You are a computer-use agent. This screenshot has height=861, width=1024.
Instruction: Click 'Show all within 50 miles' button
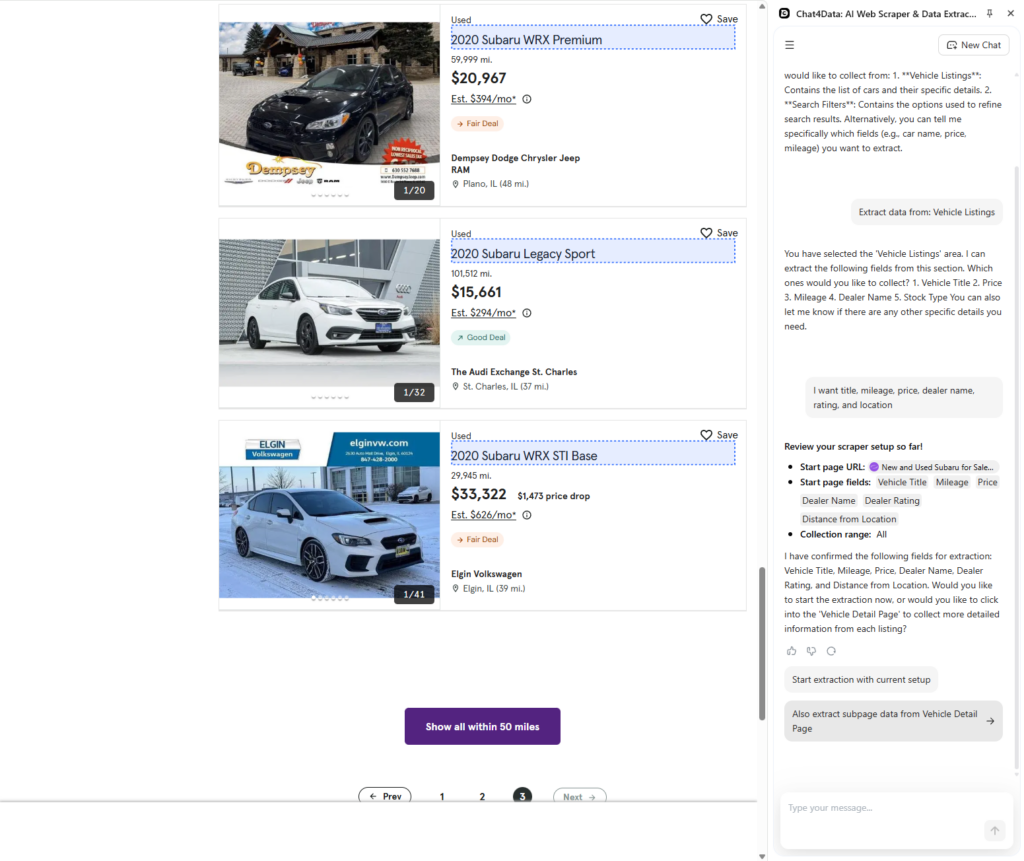[482, 726]
